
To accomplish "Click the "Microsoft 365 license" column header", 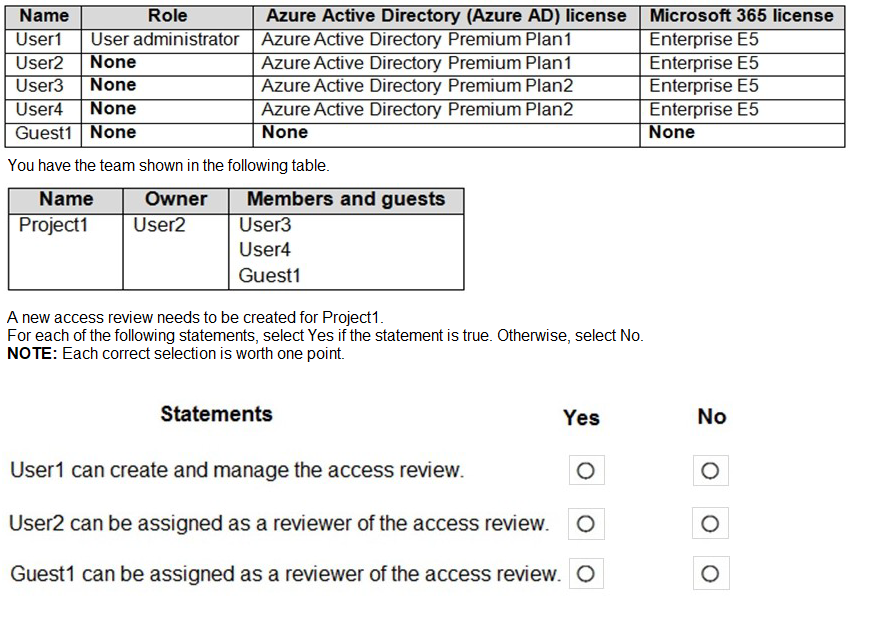I will pyautogui.click(x=741, y=16).
